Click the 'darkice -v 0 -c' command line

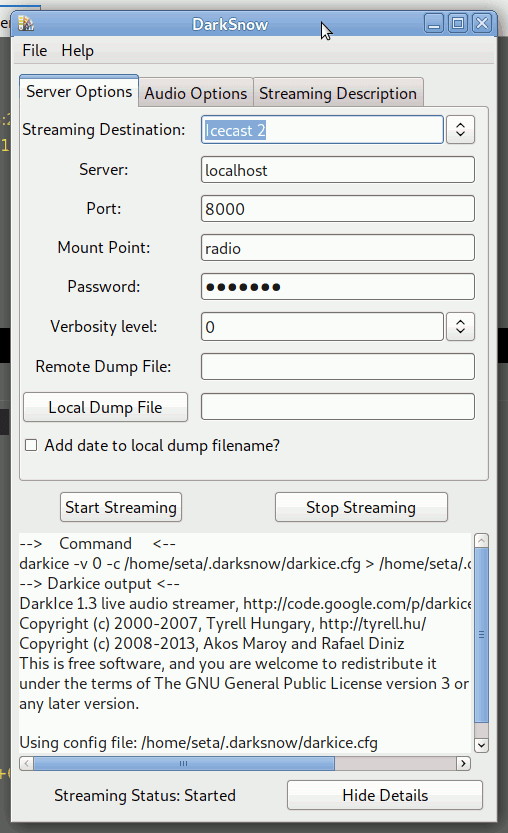[x=245, y=564]
